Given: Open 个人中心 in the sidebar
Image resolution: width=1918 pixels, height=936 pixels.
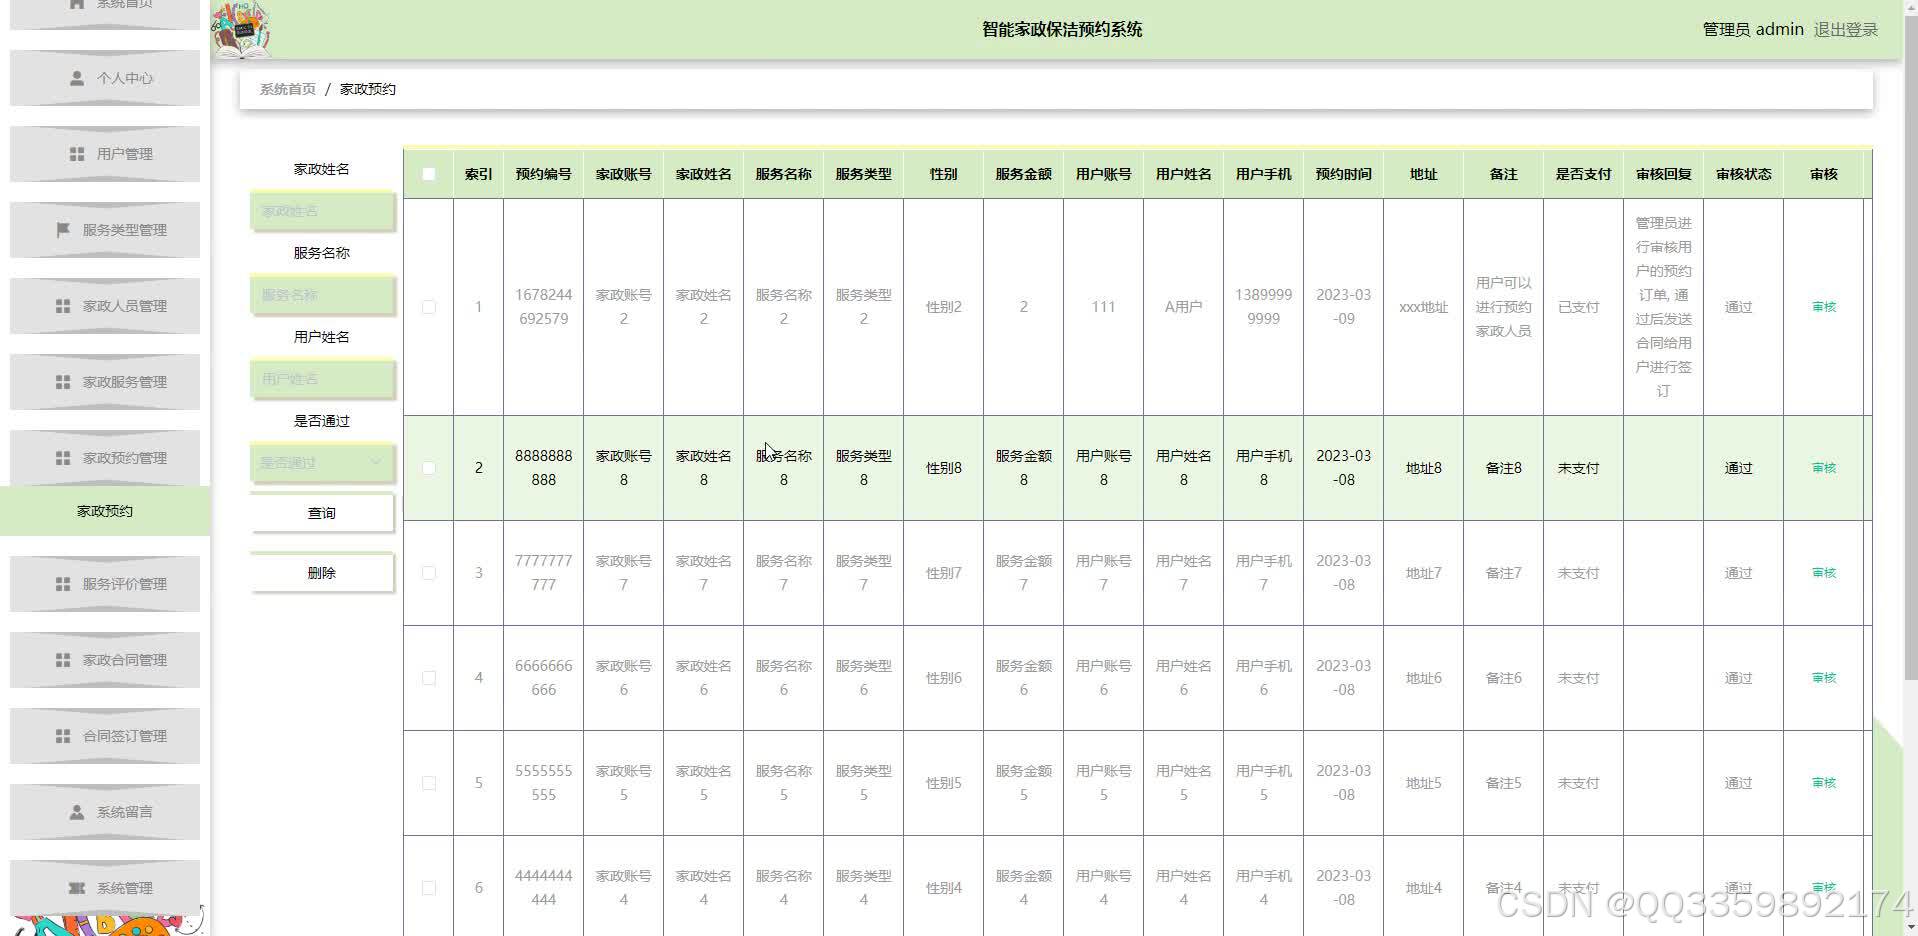Looking at the screenshot, I should coord(105,78).
